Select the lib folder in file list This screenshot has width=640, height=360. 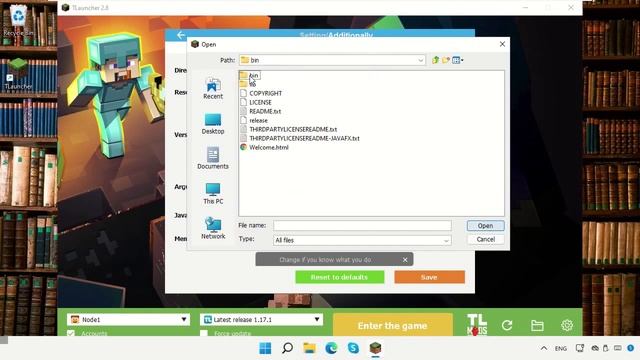point(248,84)
